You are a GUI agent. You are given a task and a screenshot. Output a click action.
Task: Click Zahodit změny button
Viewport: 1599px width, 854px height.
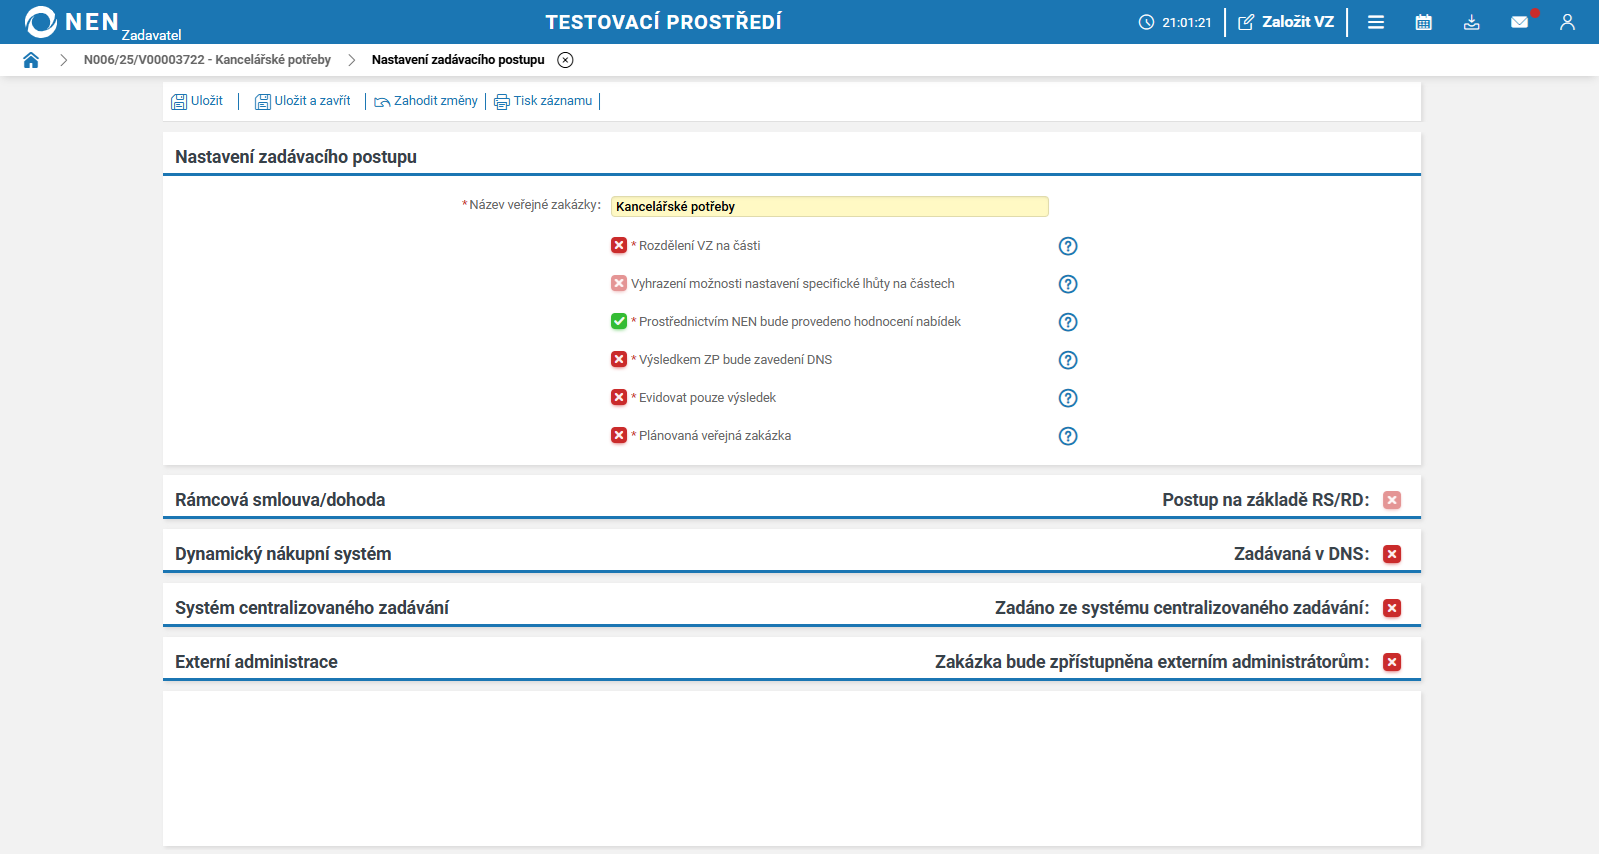[426, 101]
